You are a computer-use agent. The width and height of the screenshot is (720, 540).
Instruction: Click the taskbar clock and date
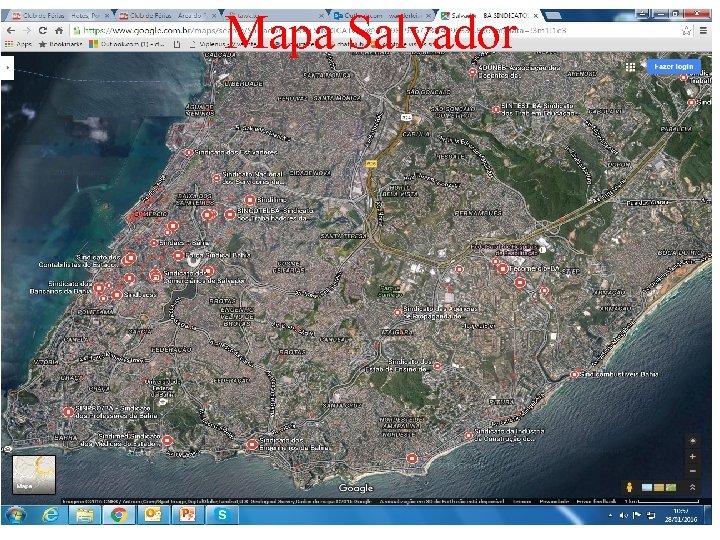[x=681, y=515]
